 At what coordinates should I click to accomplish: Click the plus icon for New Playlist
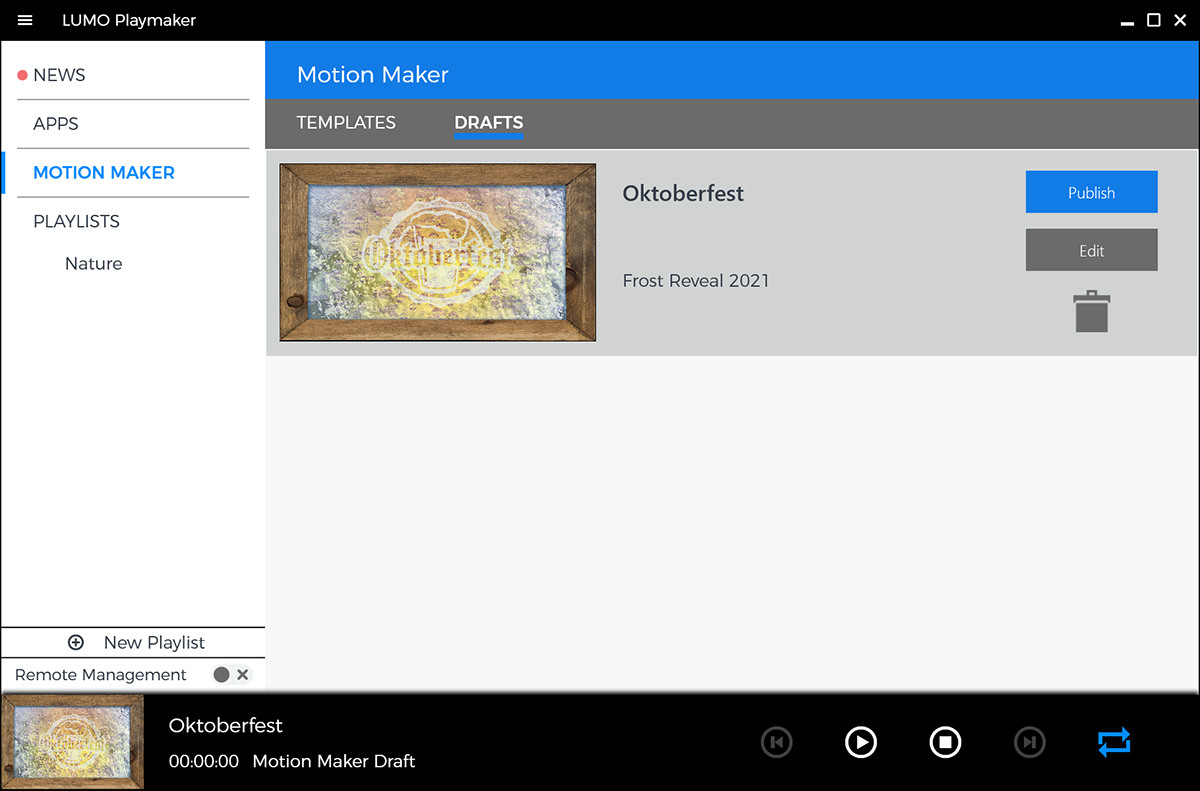click(x=76, y=642)
